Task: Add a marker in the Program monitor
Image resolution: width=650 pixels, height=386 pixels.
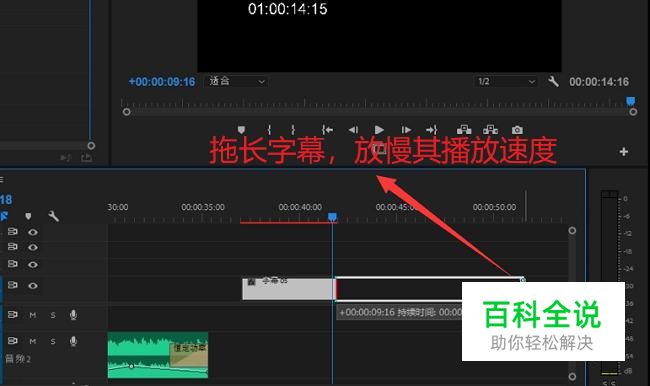Action: click(x=241, y=130)
